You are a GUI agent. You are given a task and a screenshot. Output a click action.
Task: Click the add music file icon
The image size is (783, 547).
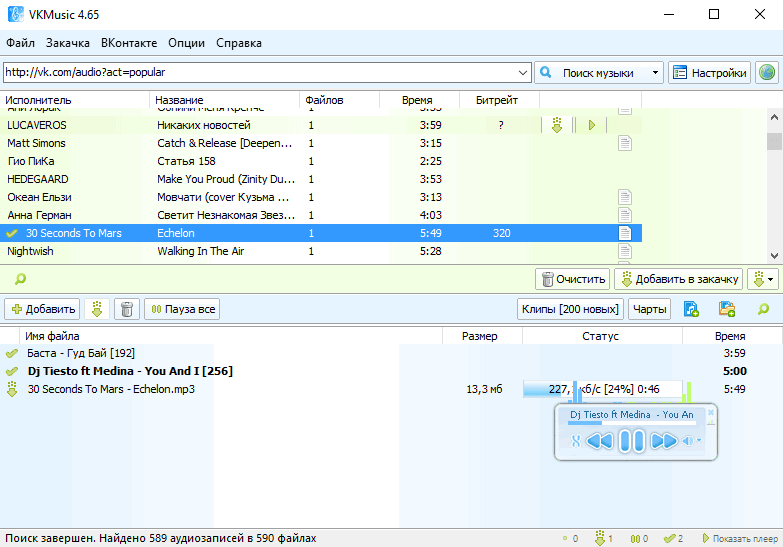point(691,309)
